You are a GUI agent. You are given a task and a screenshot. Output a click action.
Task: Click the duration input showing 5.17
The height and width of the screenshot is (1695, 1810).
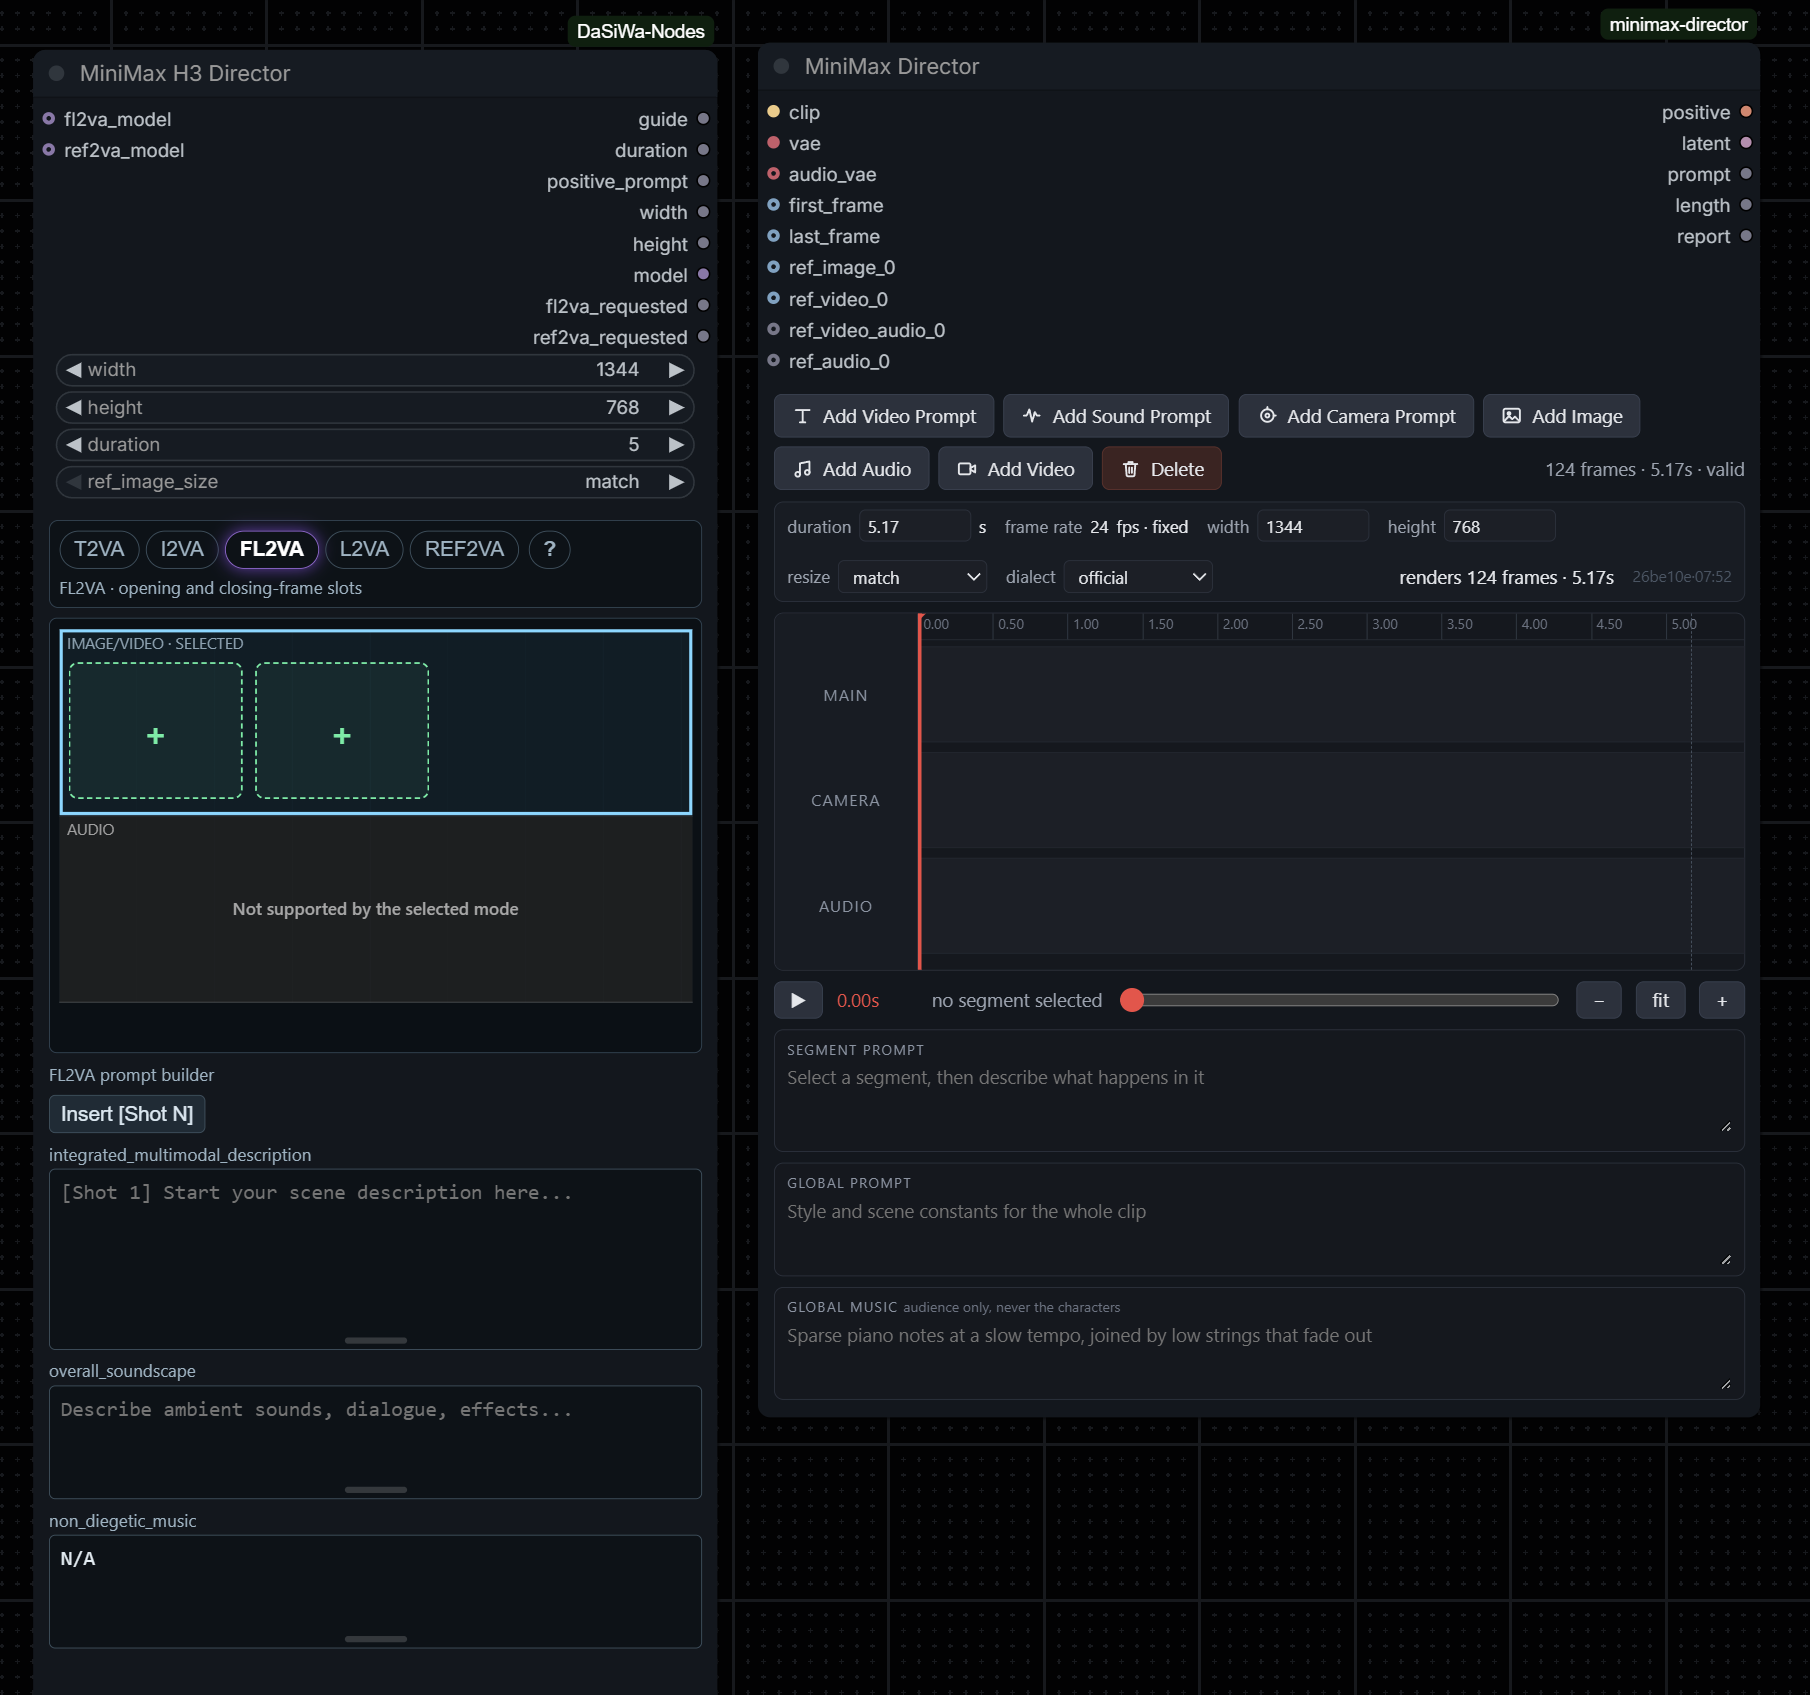915,526
